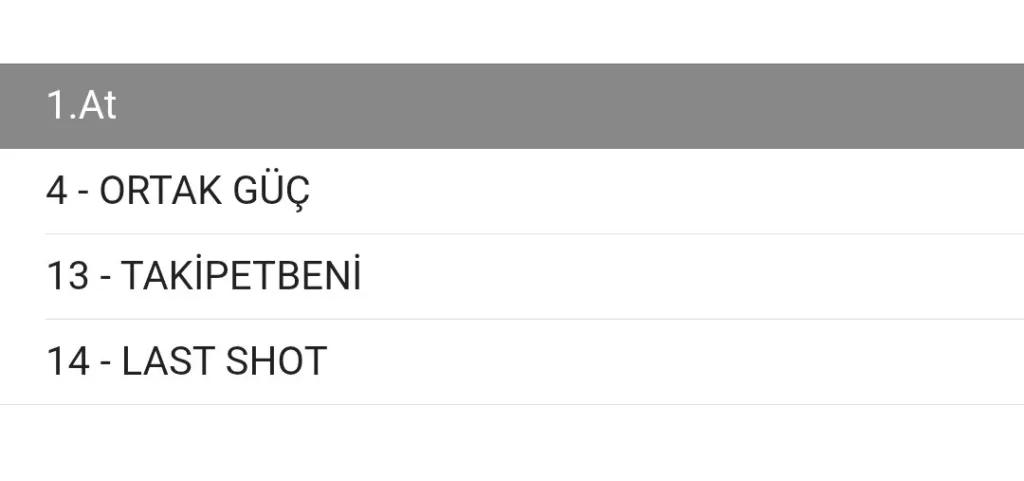Screen dimensions: 1024x481
Task: Click the 1.At section header
Action: tap(82, 106)
